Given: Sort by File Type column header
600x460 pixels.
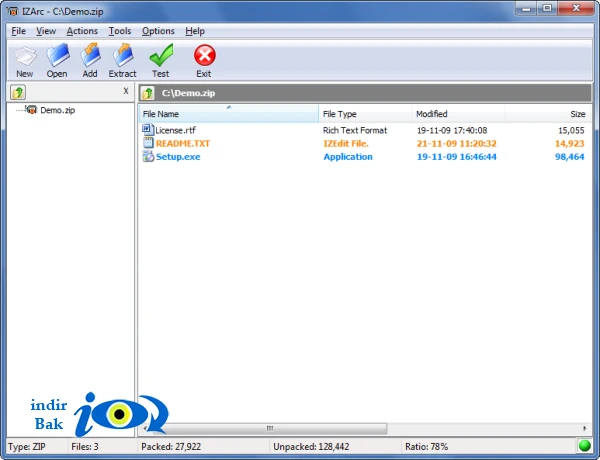Looking at the screenshot, I should click(365, 114).
